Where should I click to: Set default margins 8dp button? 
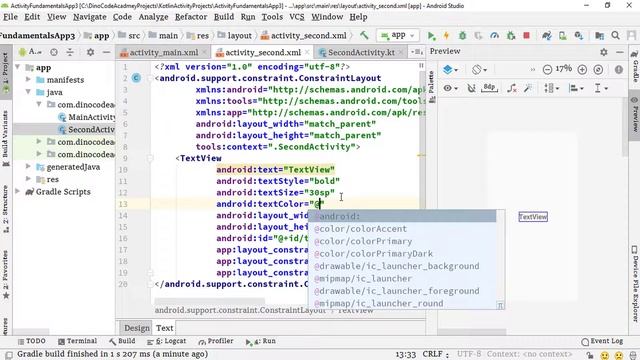(489, 88)
